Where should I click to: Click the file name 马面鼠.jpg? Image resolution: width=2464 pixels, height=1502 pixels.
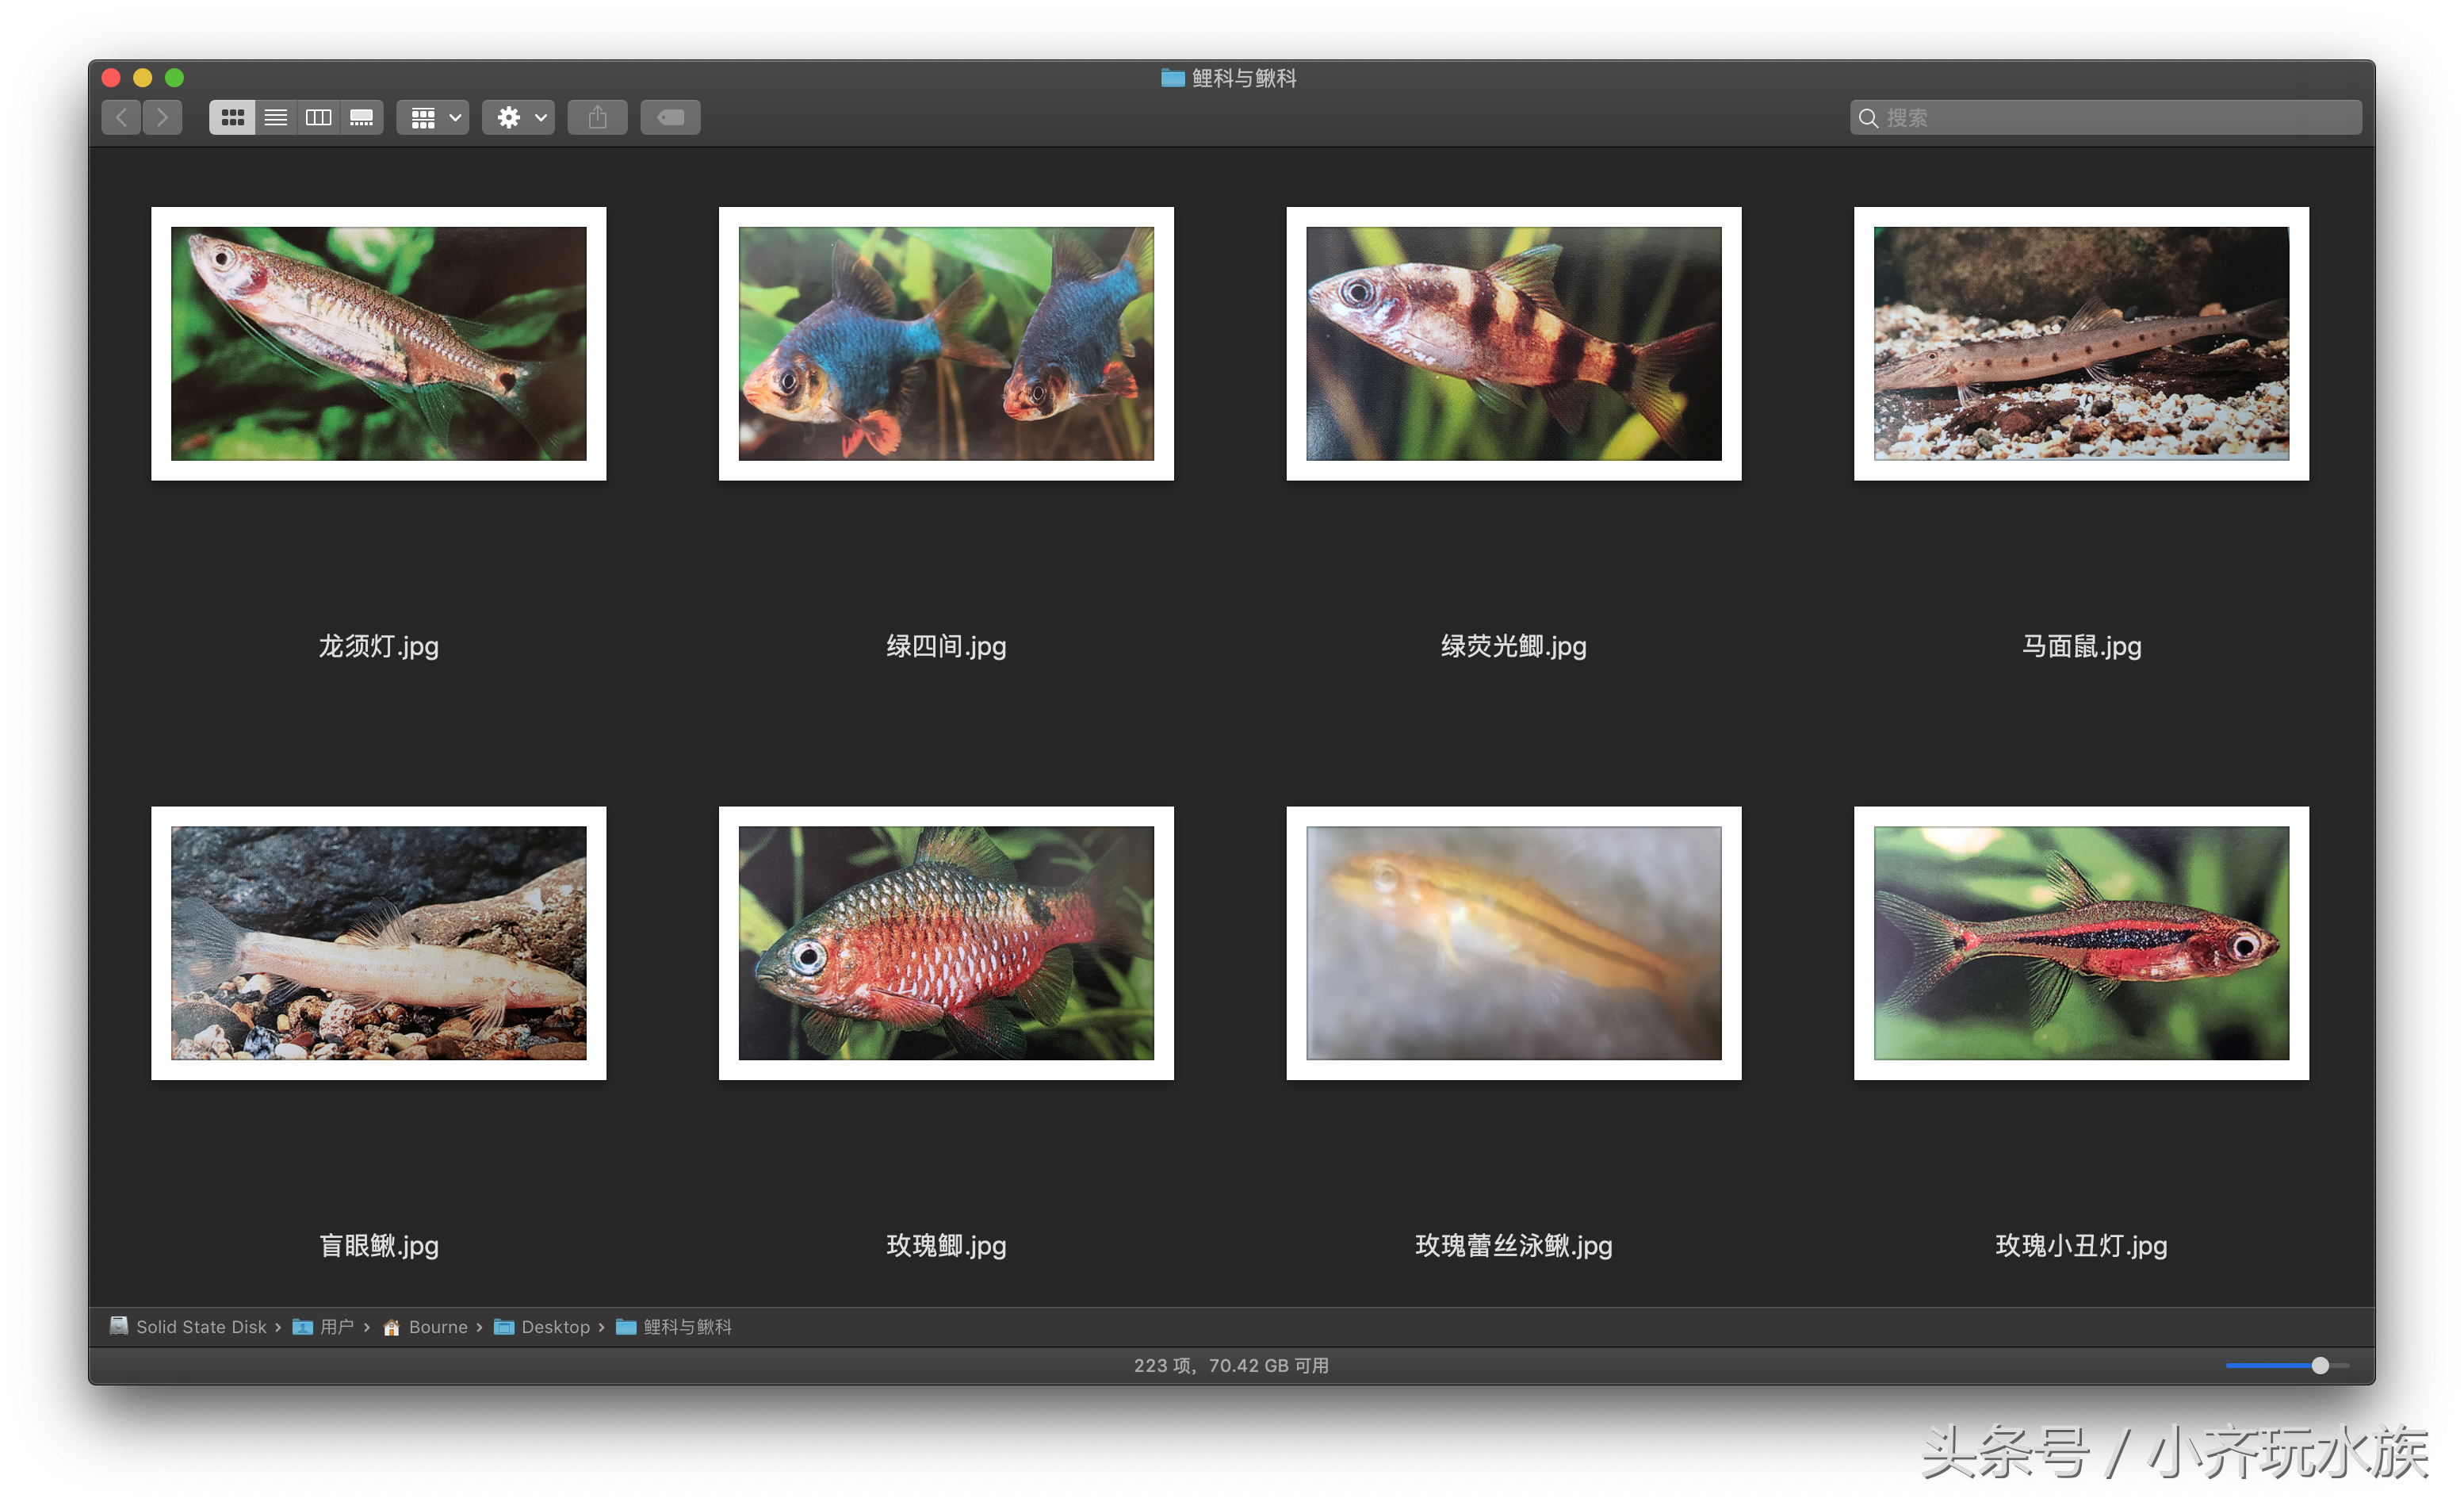coord(2082,647)
